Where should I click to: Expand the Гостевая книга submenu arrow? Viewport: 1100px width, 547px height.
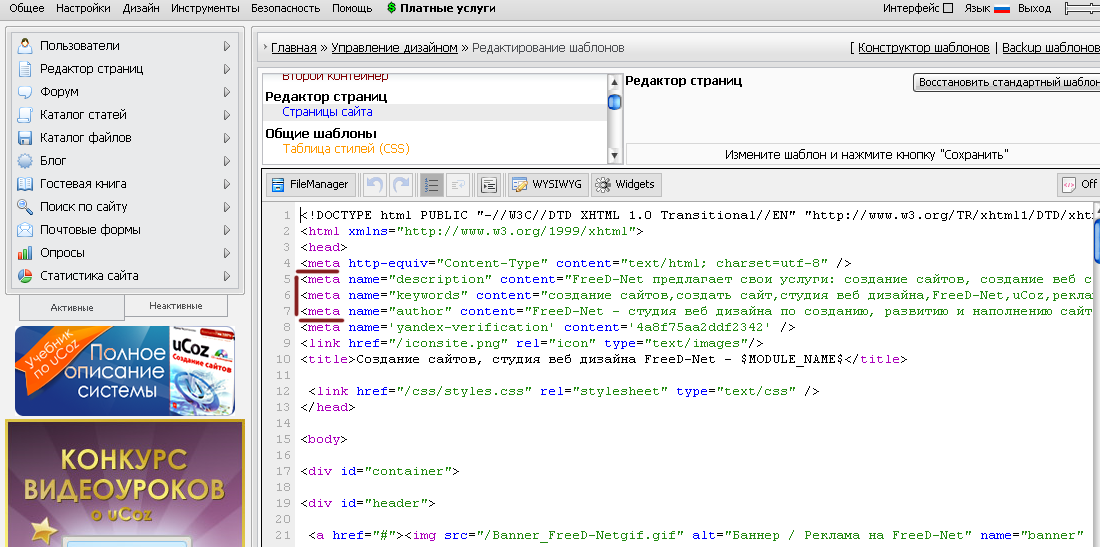click(227, 184)
